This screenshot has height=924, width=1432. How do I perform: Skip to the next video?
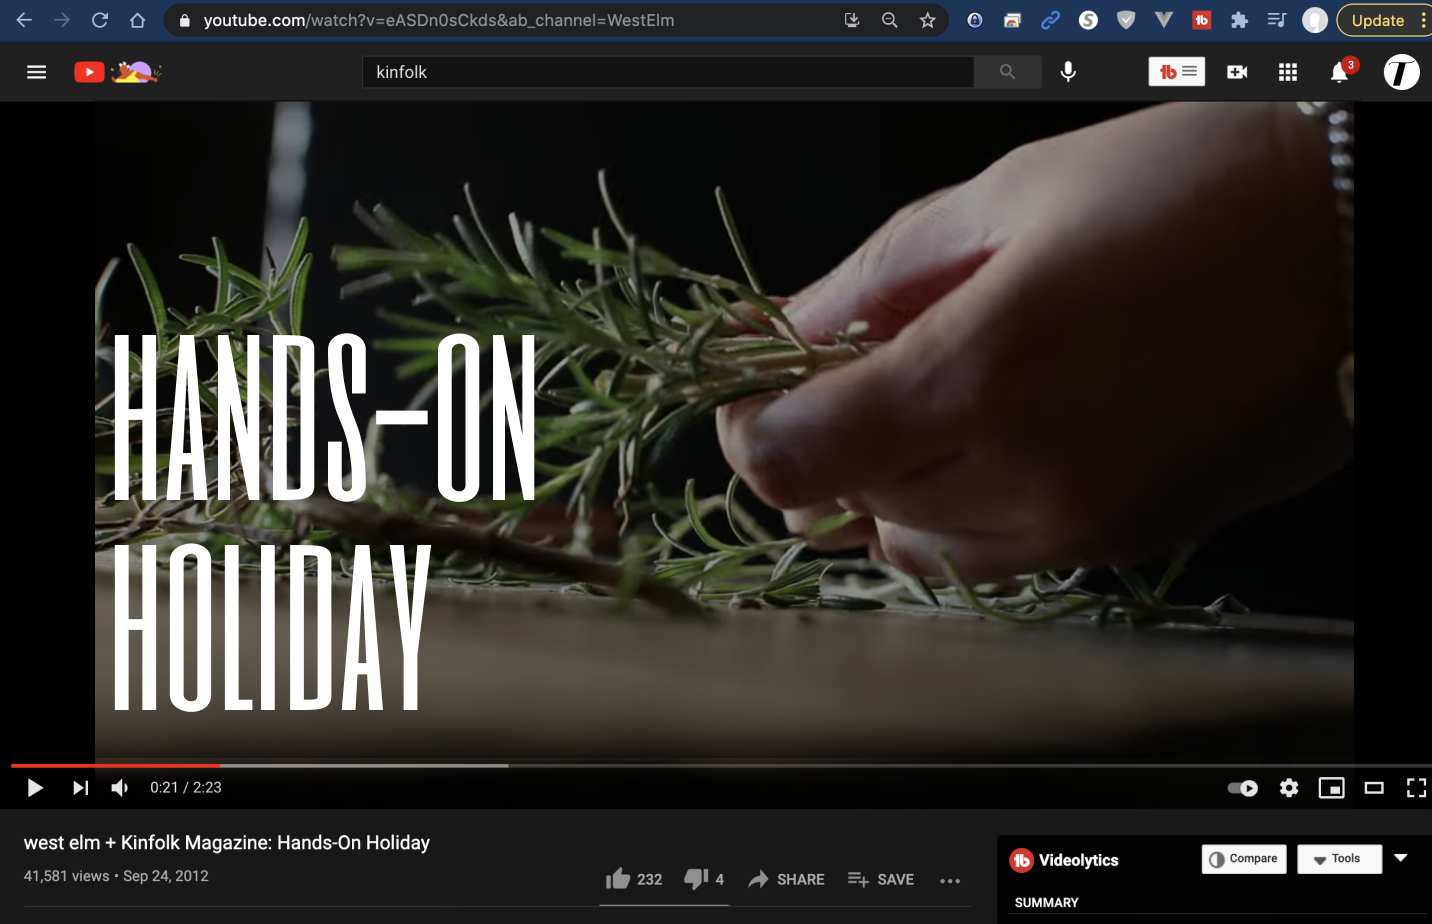[x=81, y=788]
